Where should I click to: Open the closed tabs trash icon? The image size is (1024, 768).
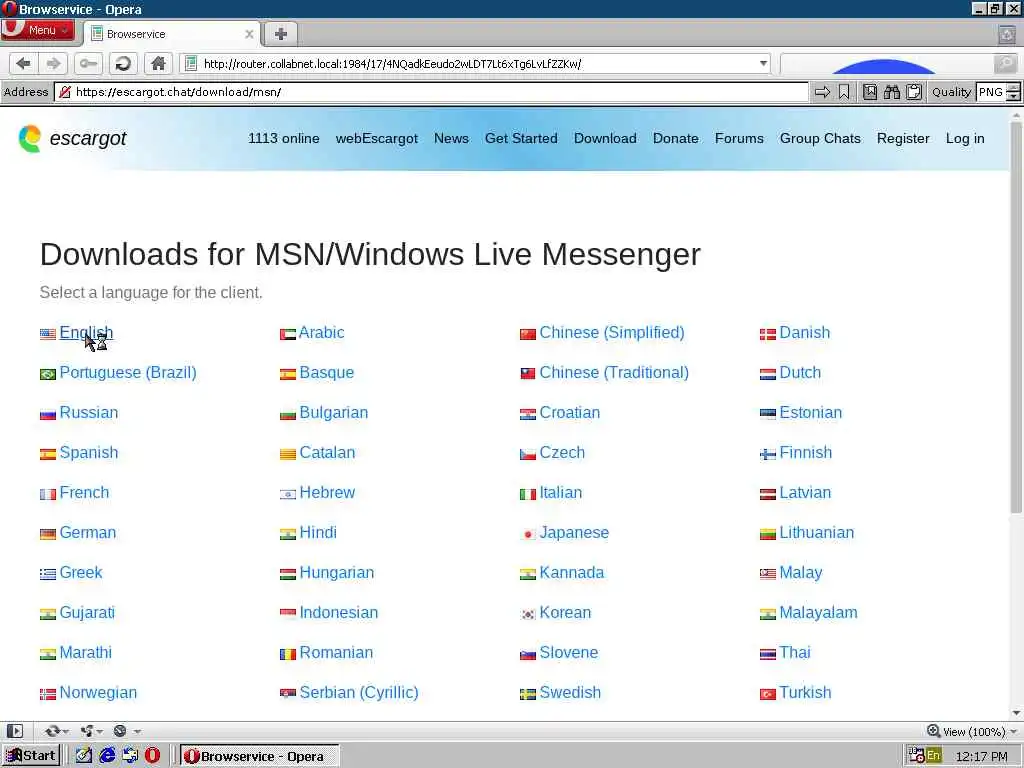point(1007,34)
